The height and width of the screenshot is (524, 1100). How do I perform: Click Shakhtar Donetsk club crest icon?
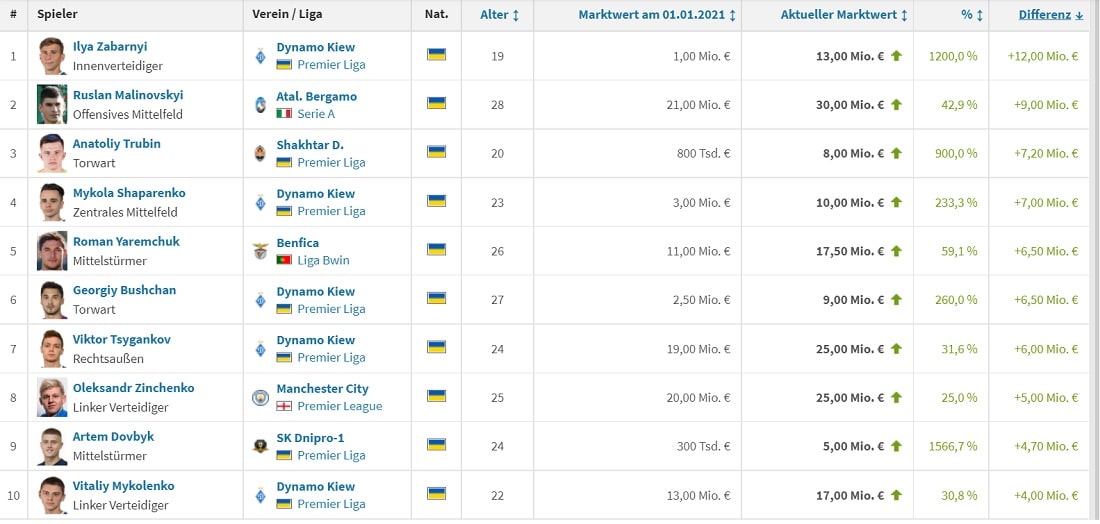click(x=260, y=154)
